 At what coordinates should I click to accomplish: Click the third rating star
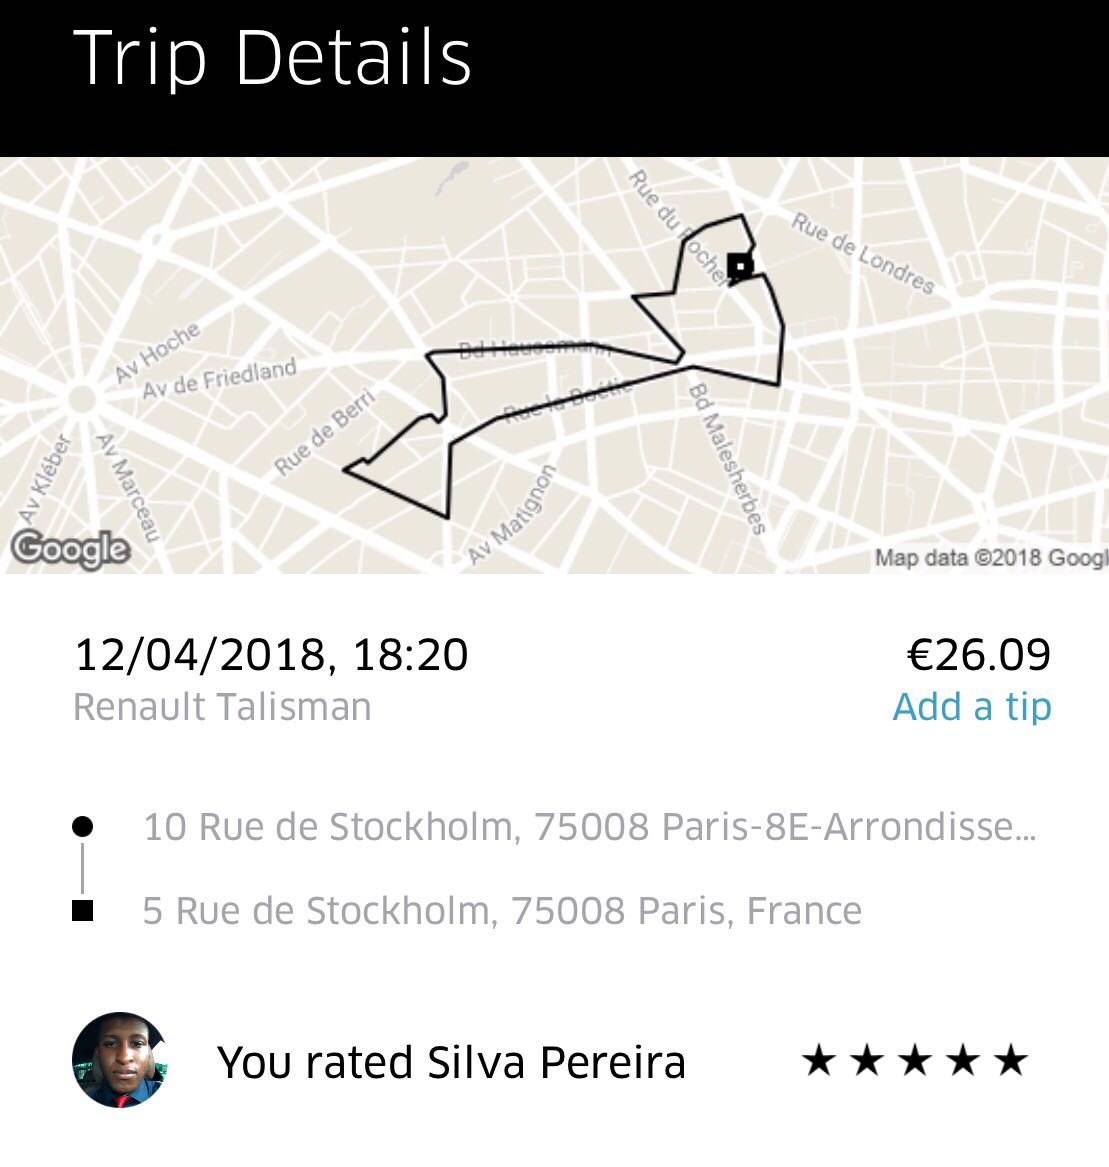click(914, 1060)
